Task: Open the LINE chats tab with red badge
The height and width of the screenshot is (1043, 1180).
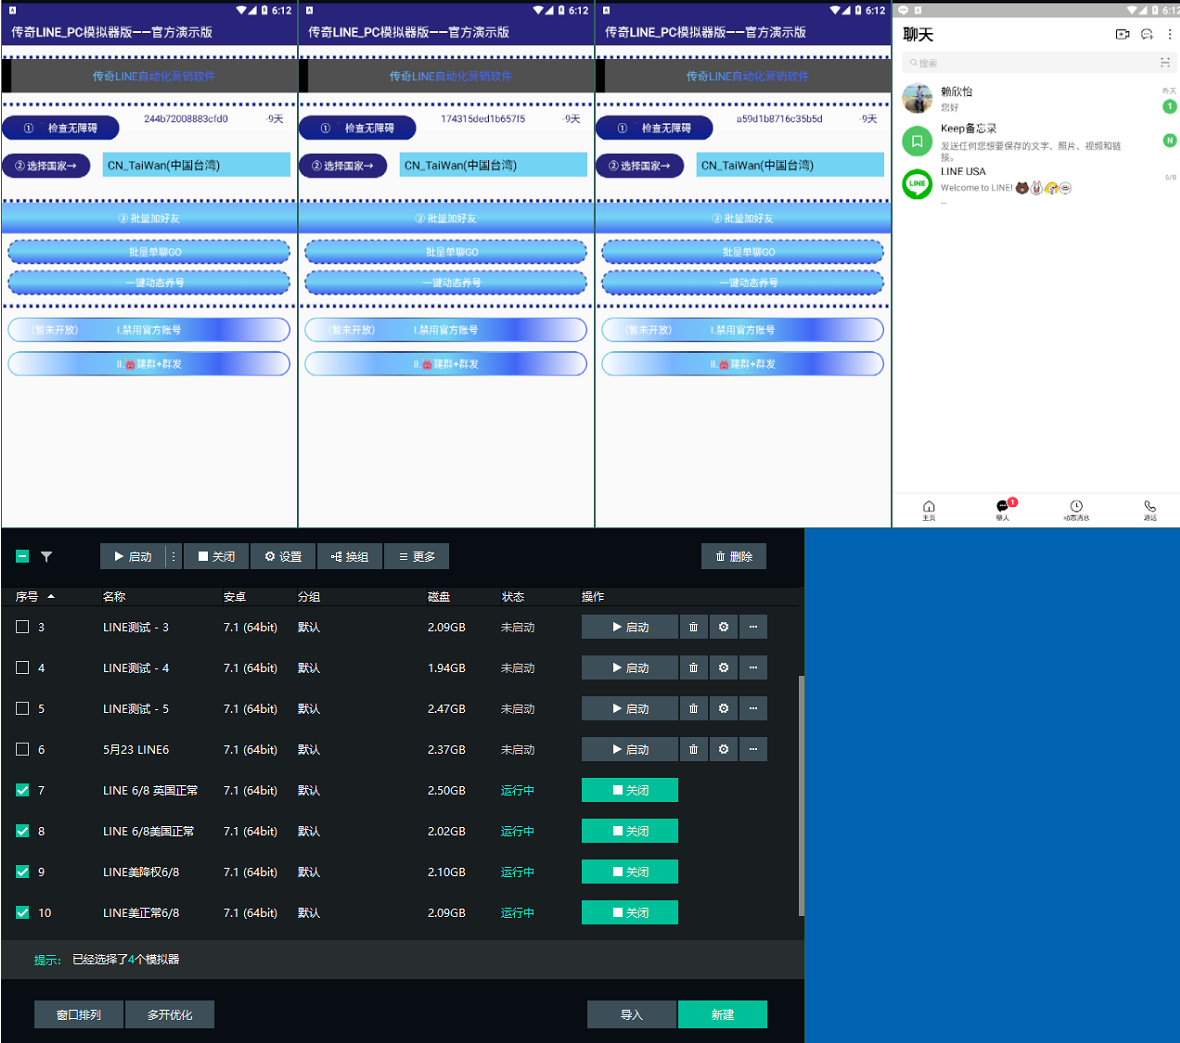Action: coord(1004,509)
